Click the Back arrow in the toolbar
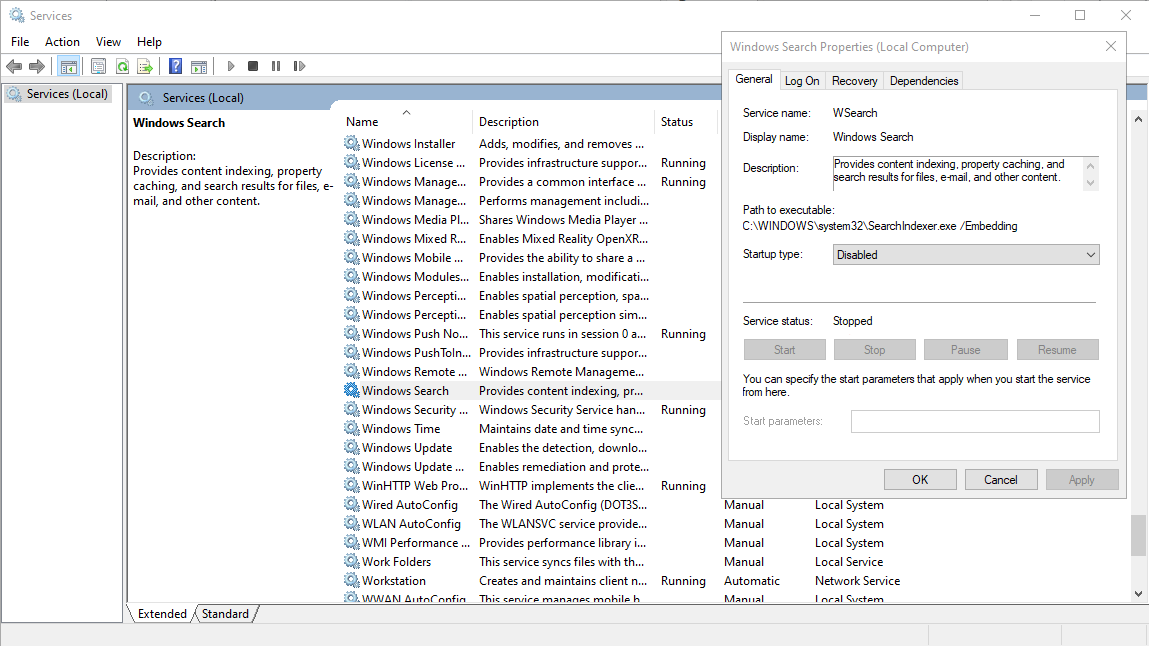The image size is (1149, 646). pyautogui.click(x=14, y=66)
